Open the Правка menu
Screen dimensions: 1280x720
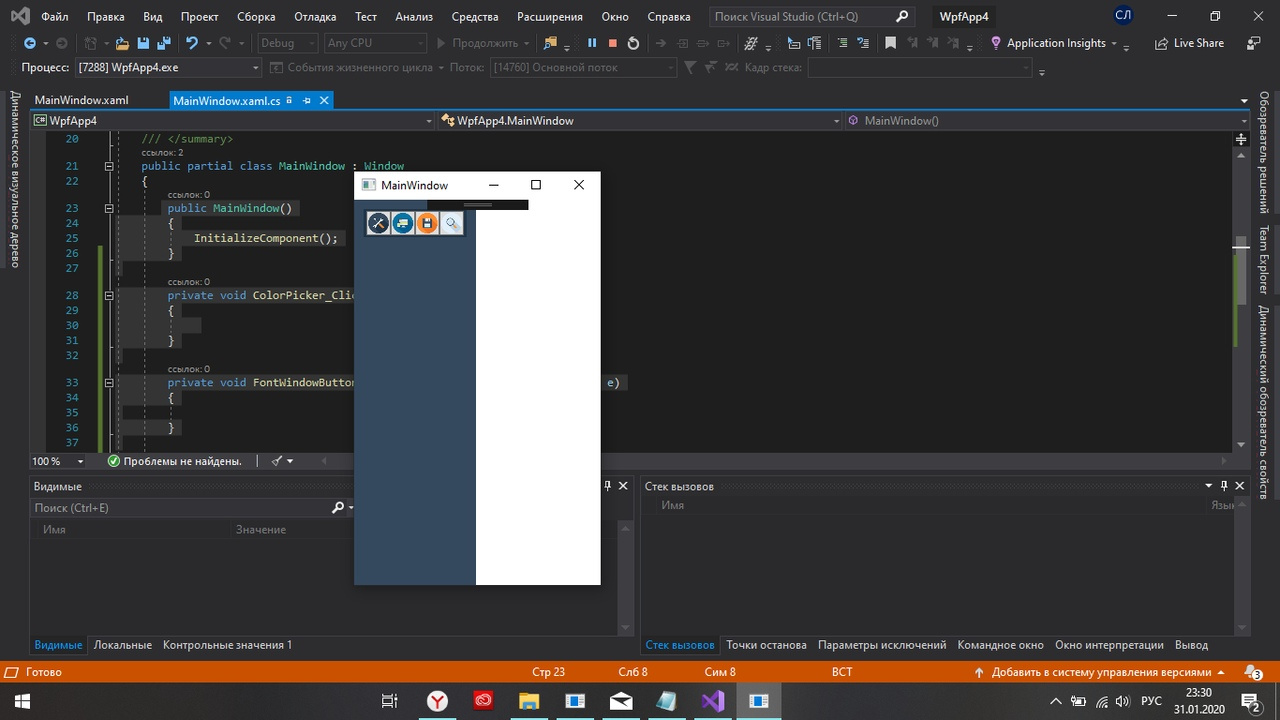tap(106, 17)
